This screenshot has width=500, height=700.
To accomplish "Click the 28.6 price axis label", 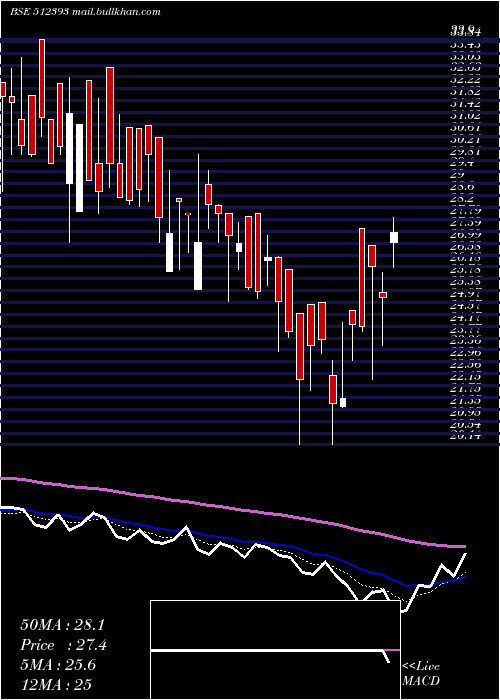I will click(x=462, y=188).
